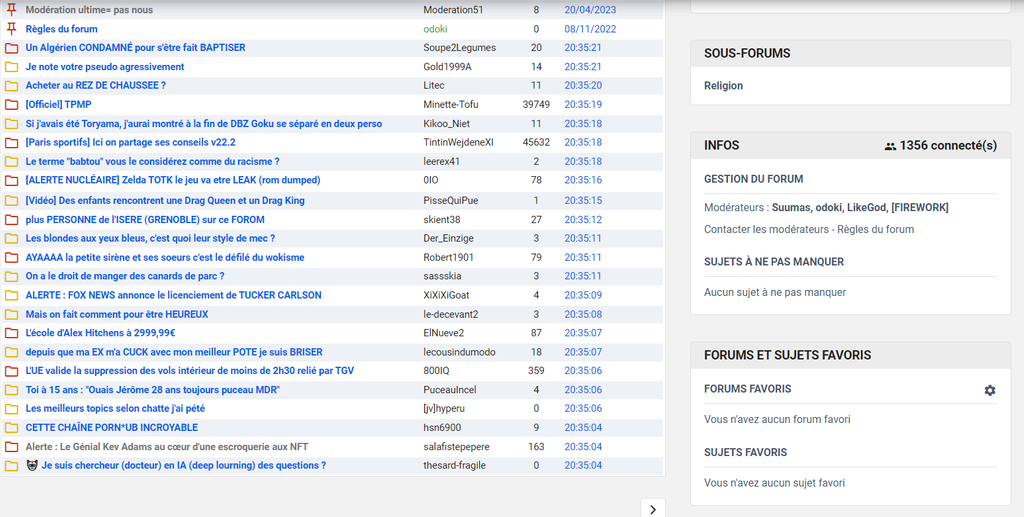Click yellow folder icon beside Acheter au REZ DE CHAUSSEE
This screenshot has width=1024, height=517.
(x=12, y=86)
